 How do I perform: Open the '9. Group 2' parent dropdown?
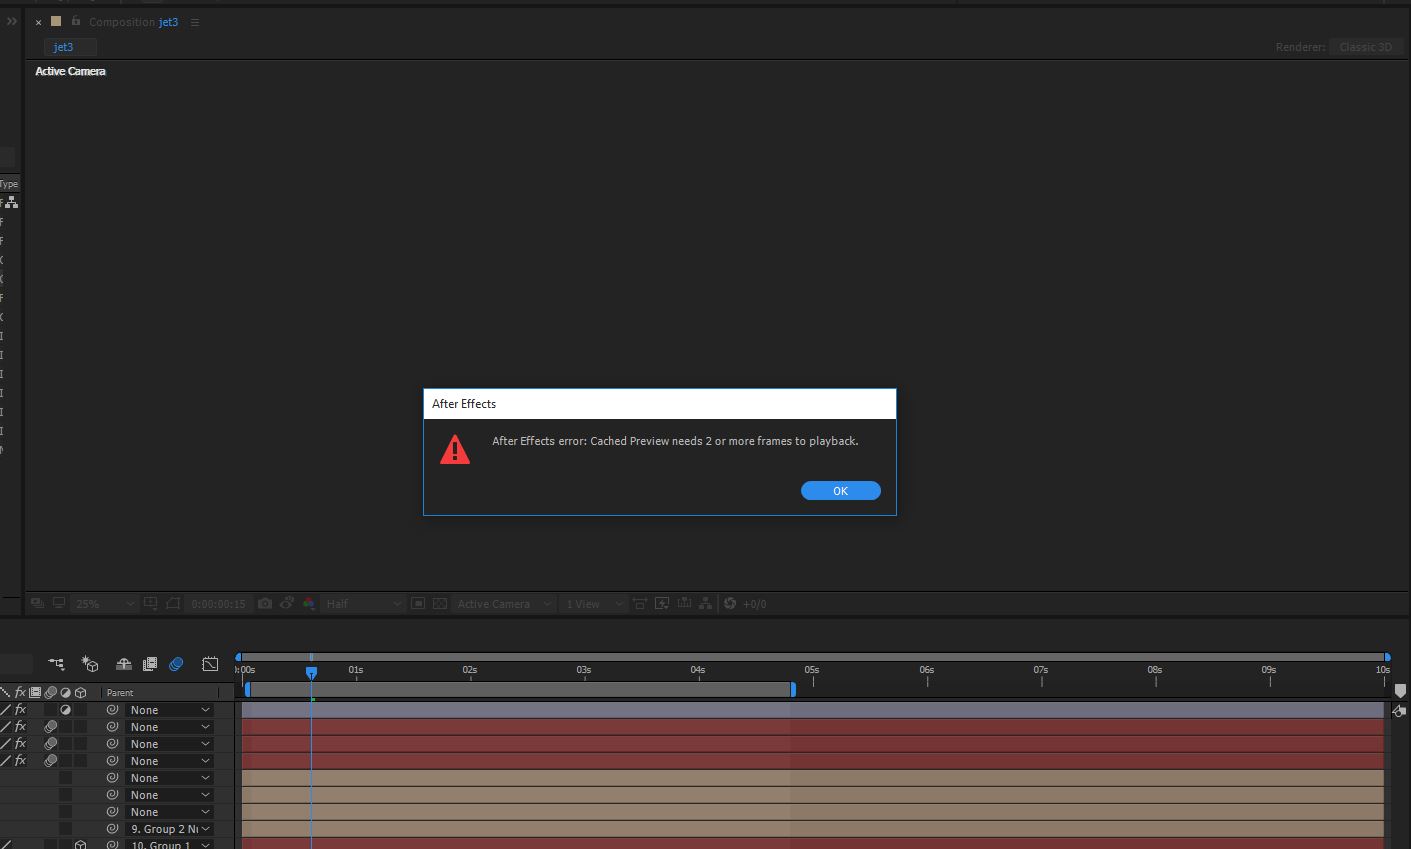tap(170, 829)
